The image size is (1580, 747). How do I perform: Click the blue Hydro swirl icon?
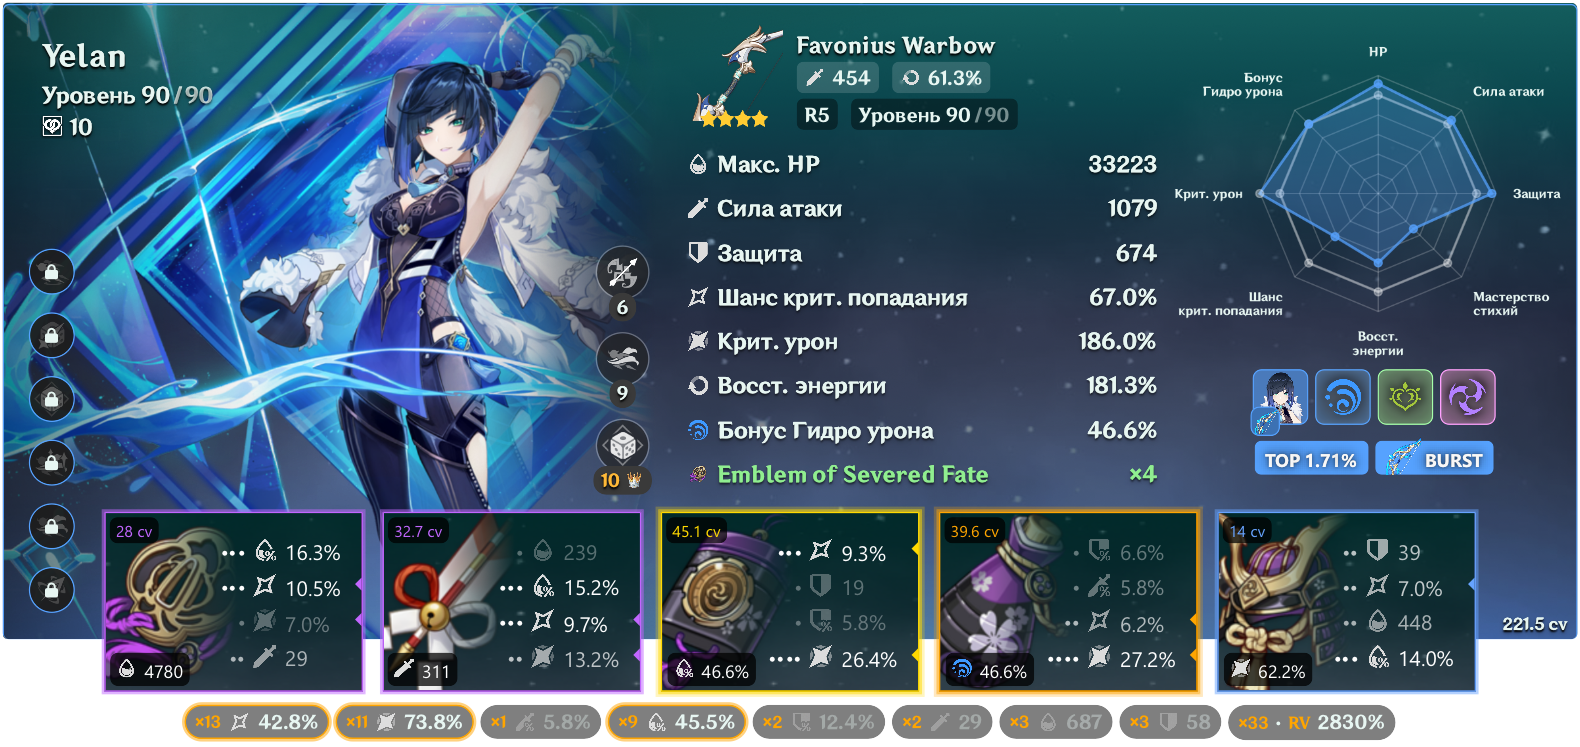pyautogui.click(x=1342, y=397)
